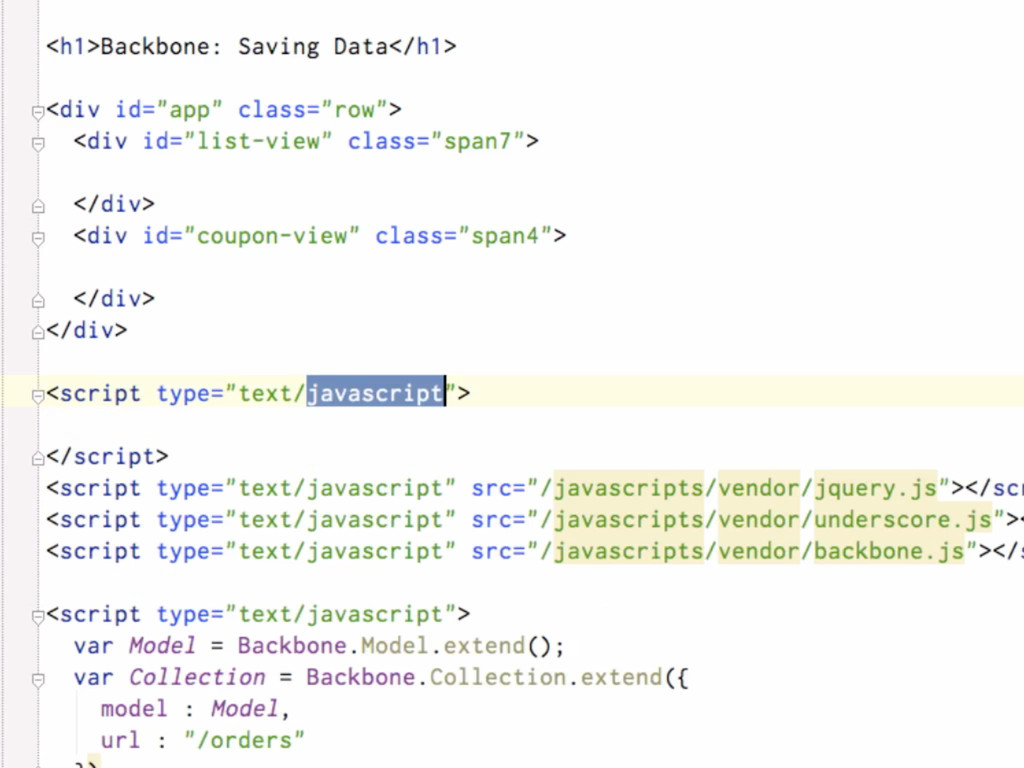Click type attribute on the jquery script line
Image resolution: width=1024 pixels, height=768 pixels.
coord(306,488)
